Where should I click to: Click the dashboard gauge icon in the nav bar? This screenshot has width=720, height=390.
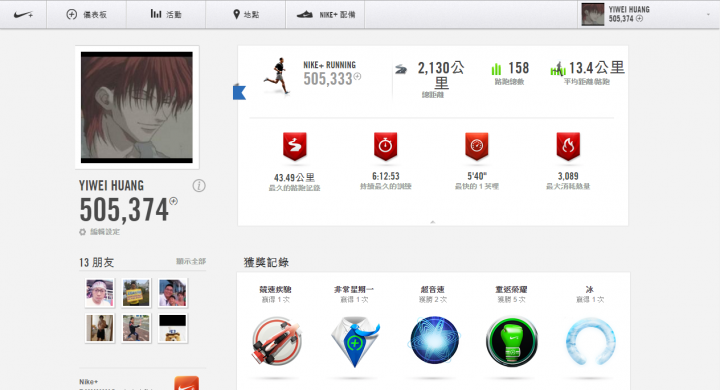72,15
